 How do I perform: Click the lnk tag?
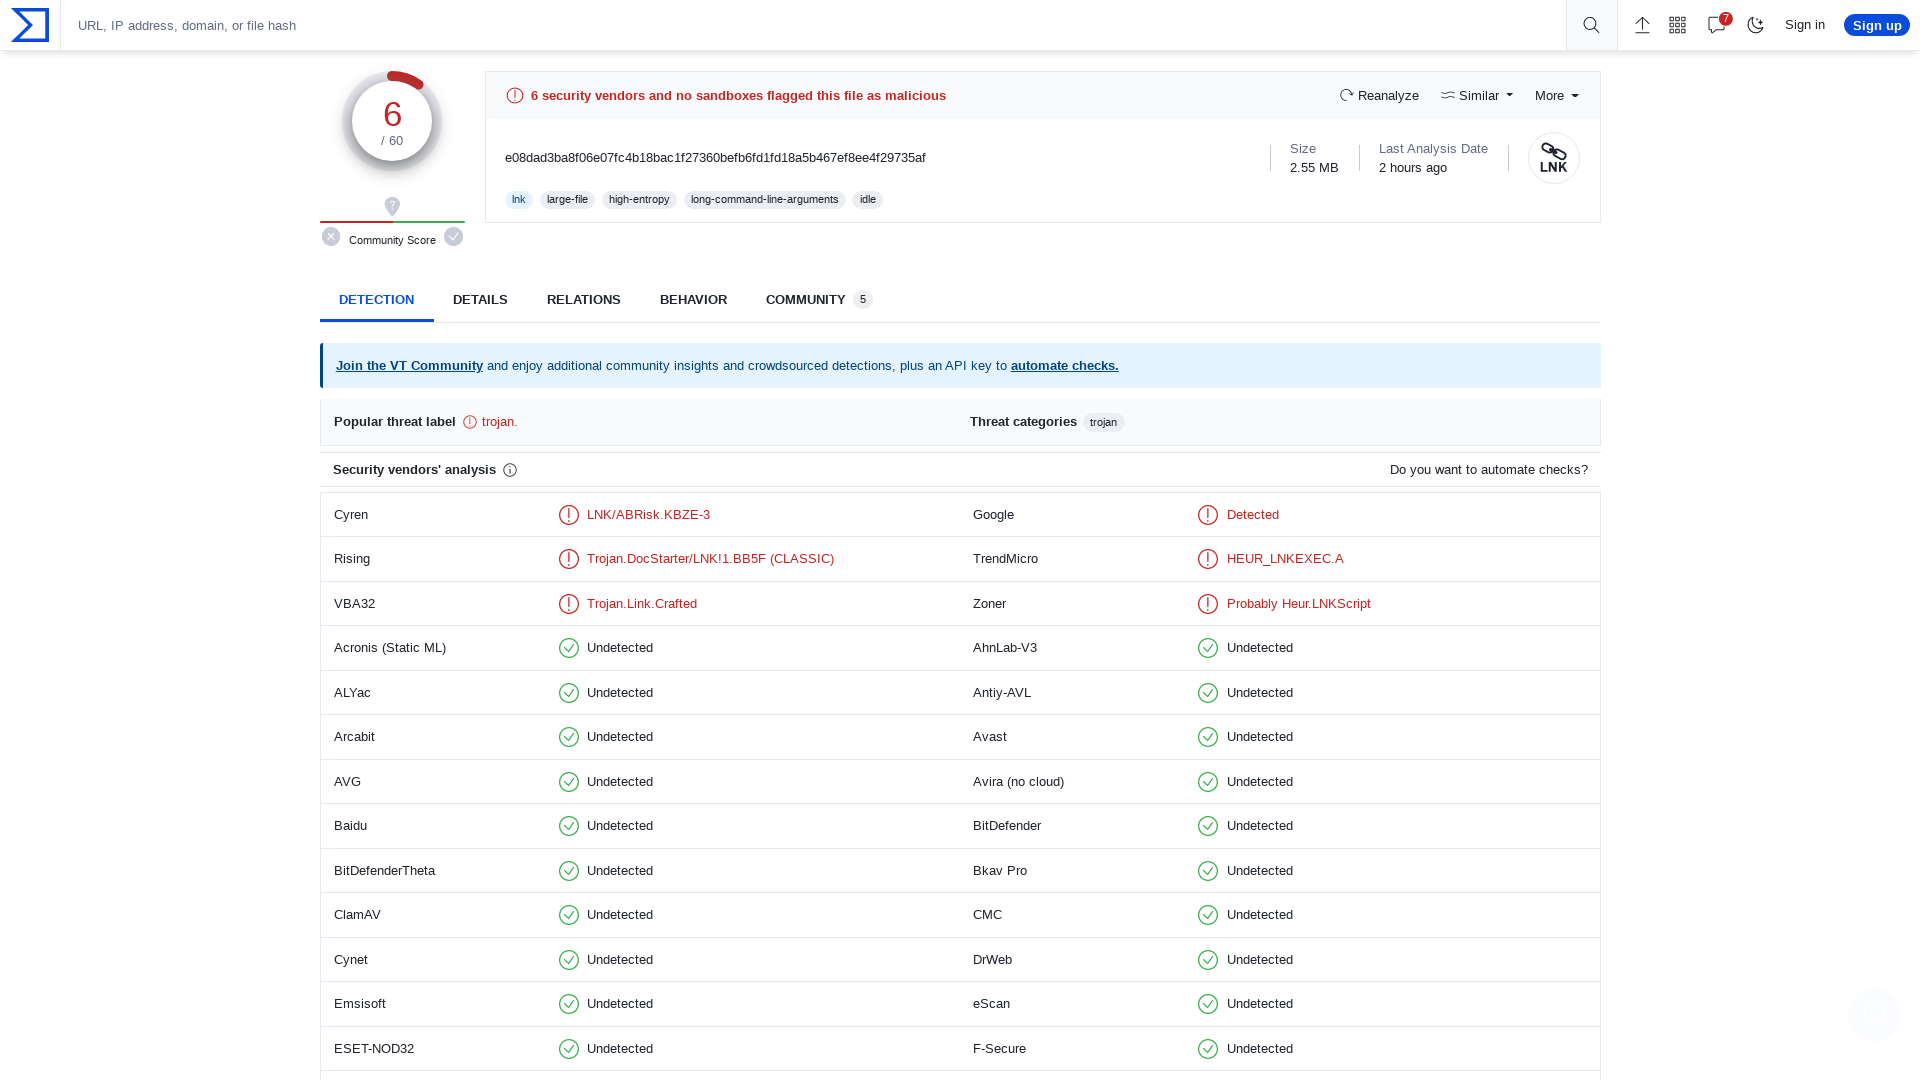pos(518,200)
